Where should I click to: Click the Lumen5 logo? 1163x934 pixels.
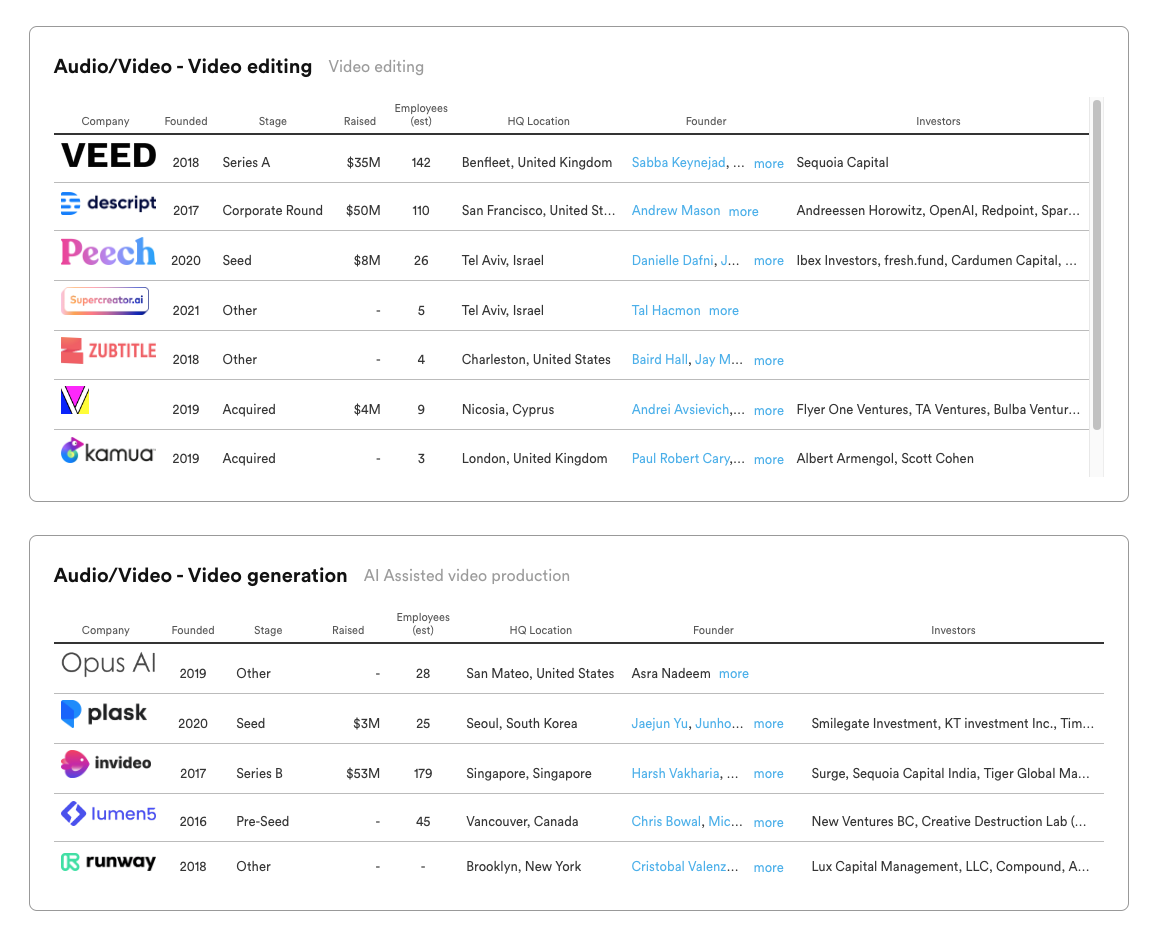(108, 814)
